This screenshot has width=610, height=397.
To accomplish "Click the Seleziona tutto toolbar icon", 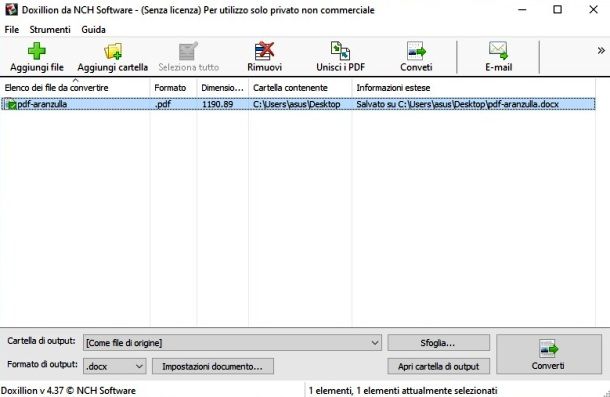I will pos(188,51).
